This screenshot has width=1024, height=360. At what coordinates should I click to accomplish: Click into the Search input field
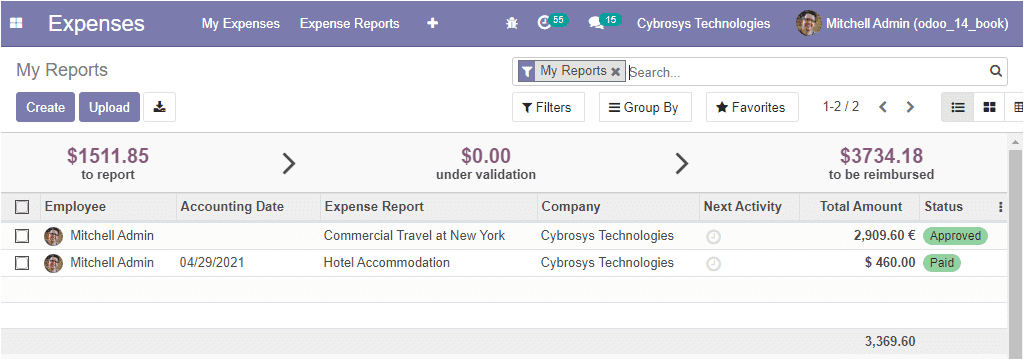tap(807, 72)
